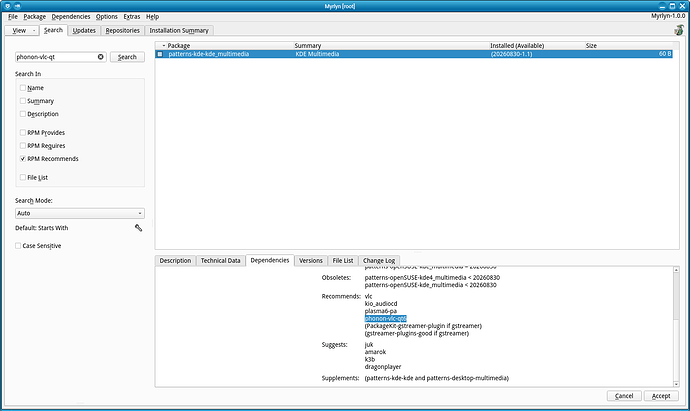The image size is (690, 411).
Task: Switch to Installation Summary tab
Action: pos(179,30)
